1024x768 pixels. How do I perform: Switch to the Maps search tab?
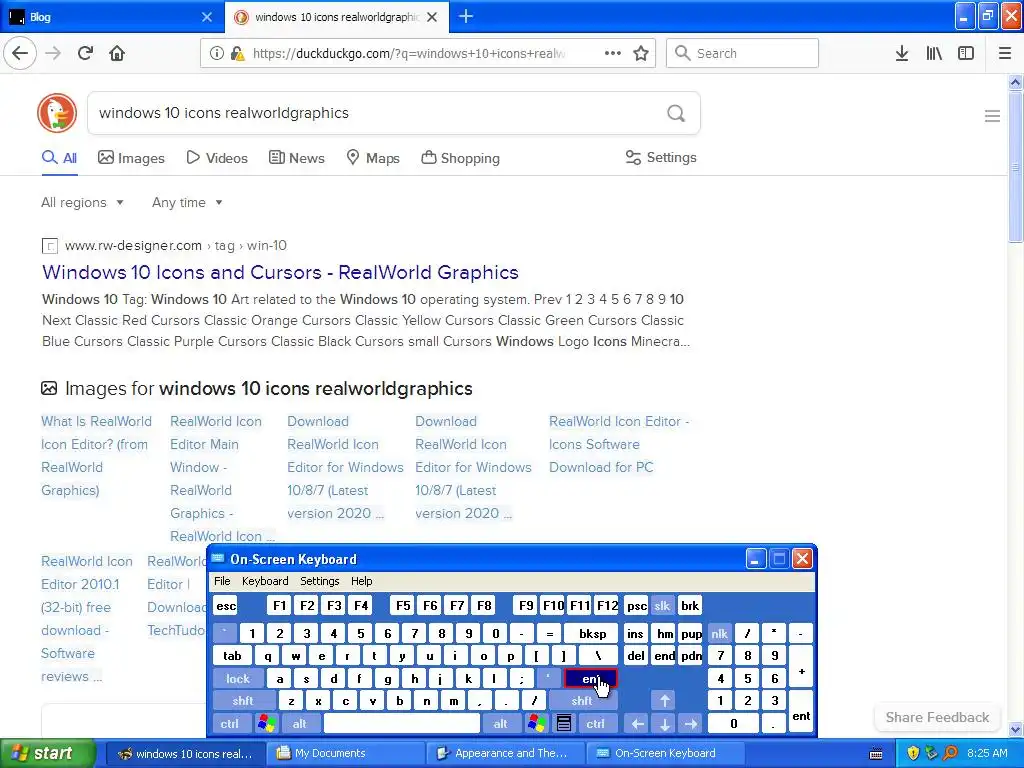click(373, 158)
